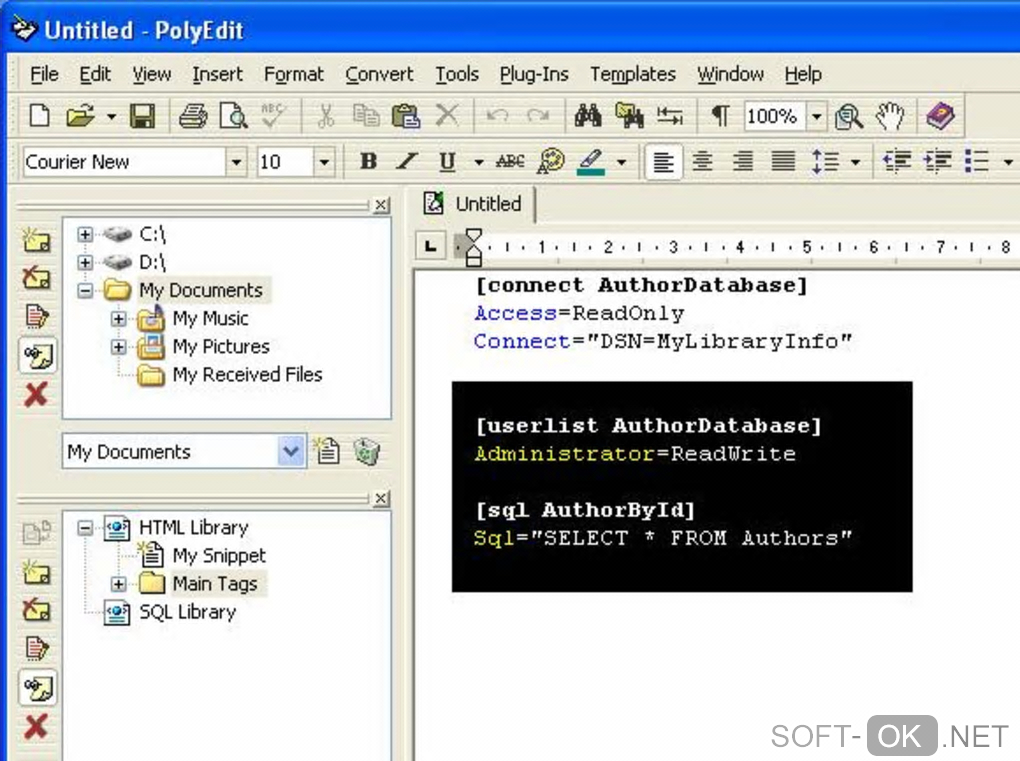The height and width of the screenshot is (761, 1020).
Task: Justify the text
Action: pos(783,161)
